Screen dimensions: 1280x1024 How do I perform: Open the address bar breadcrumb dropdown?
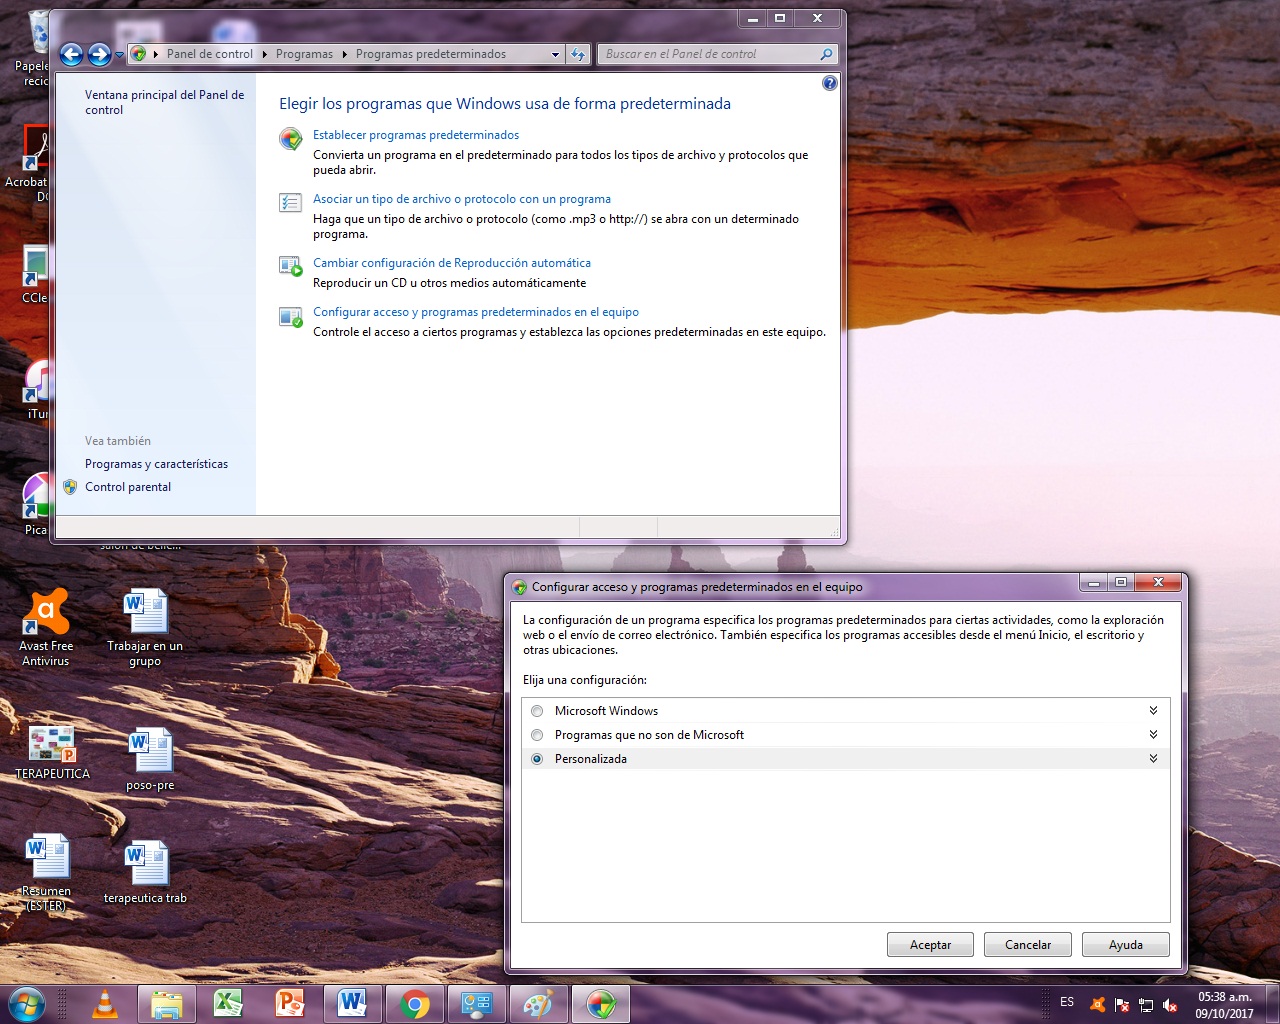click(x=557, y=54)
